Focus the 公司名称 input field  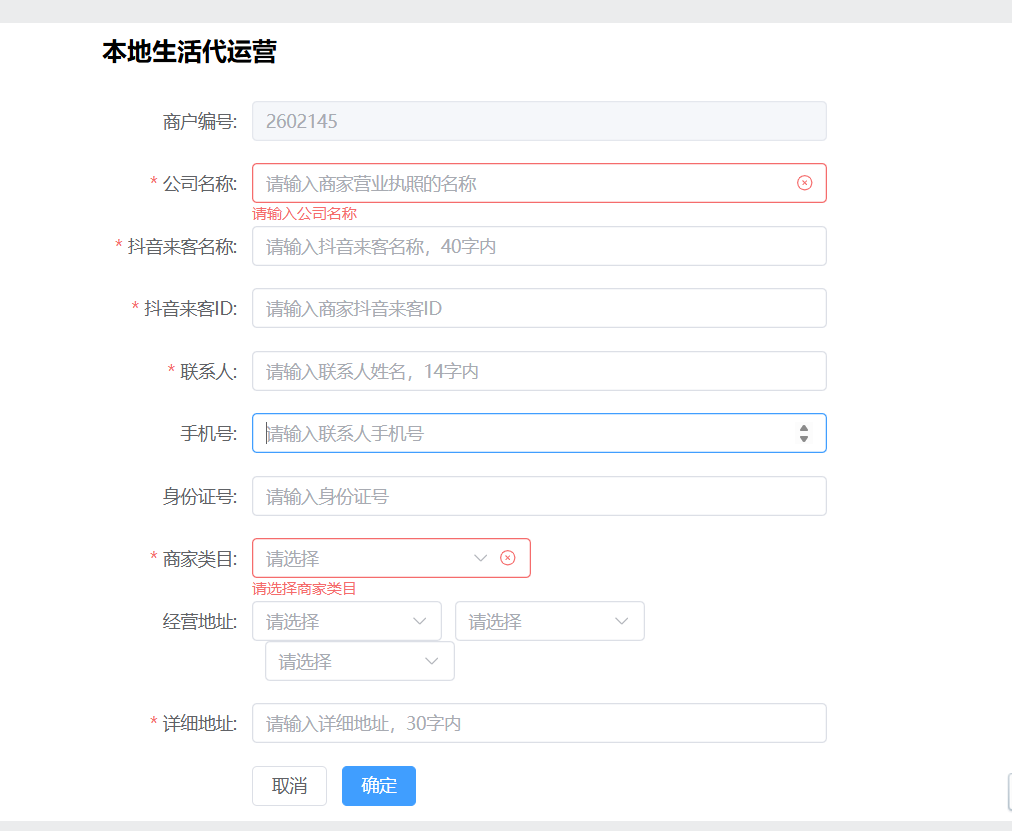539,183
